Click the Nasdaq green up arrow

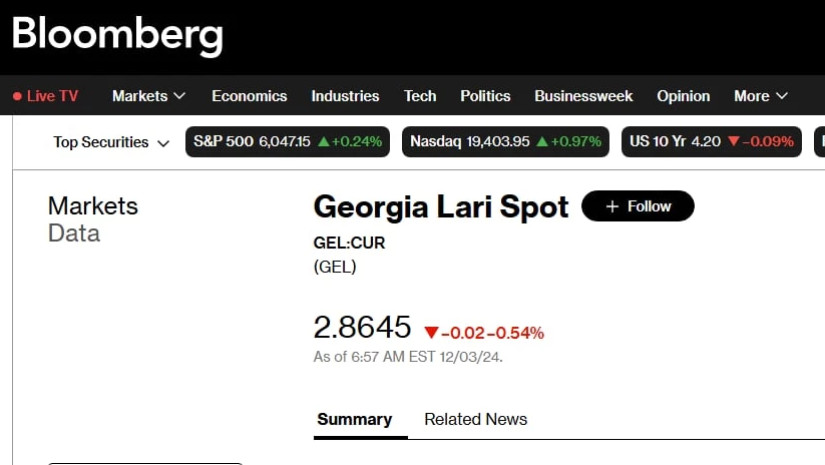tap(542, 142)
